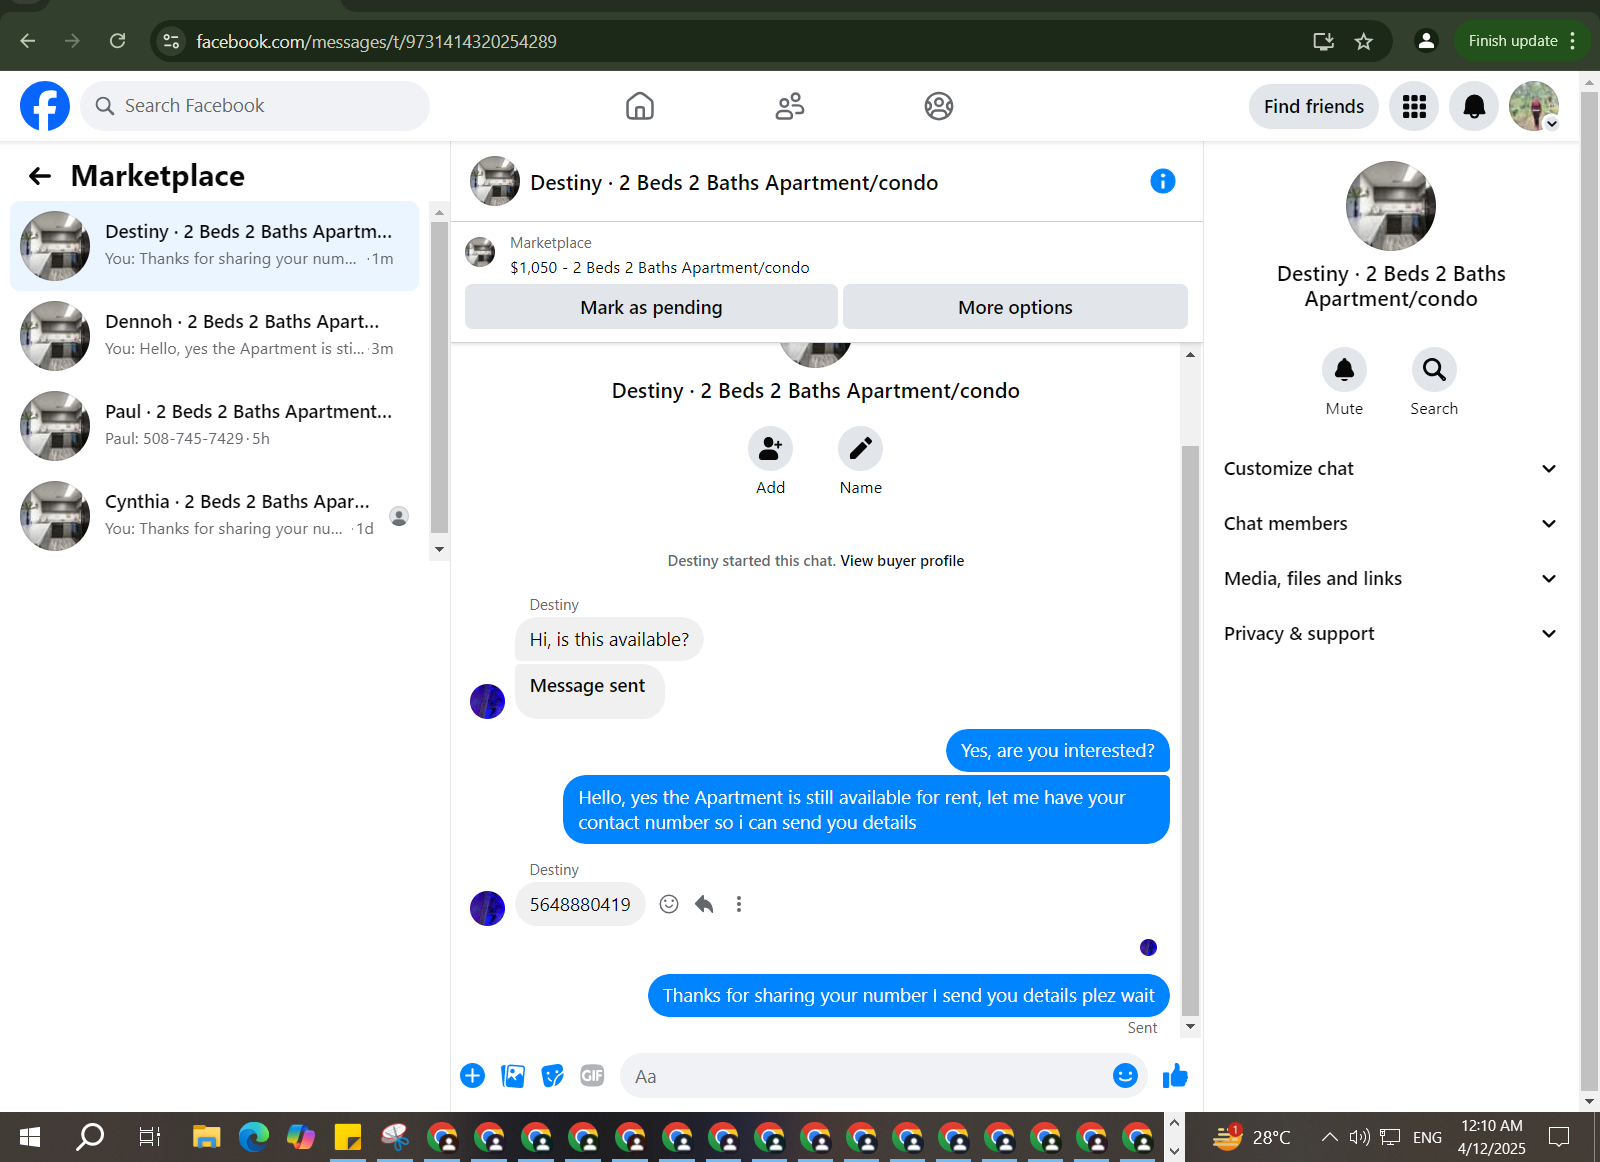The height and width of the screenshot is (1162, 1600).
Task: Click the Marketplace heading
Action: 158,176
